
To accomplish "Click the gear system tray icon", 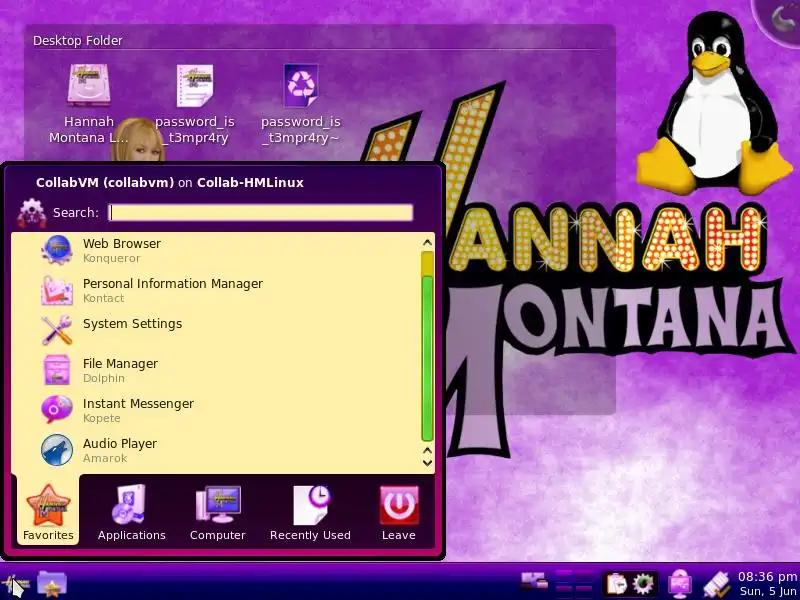I will click(x=643, y=584).
